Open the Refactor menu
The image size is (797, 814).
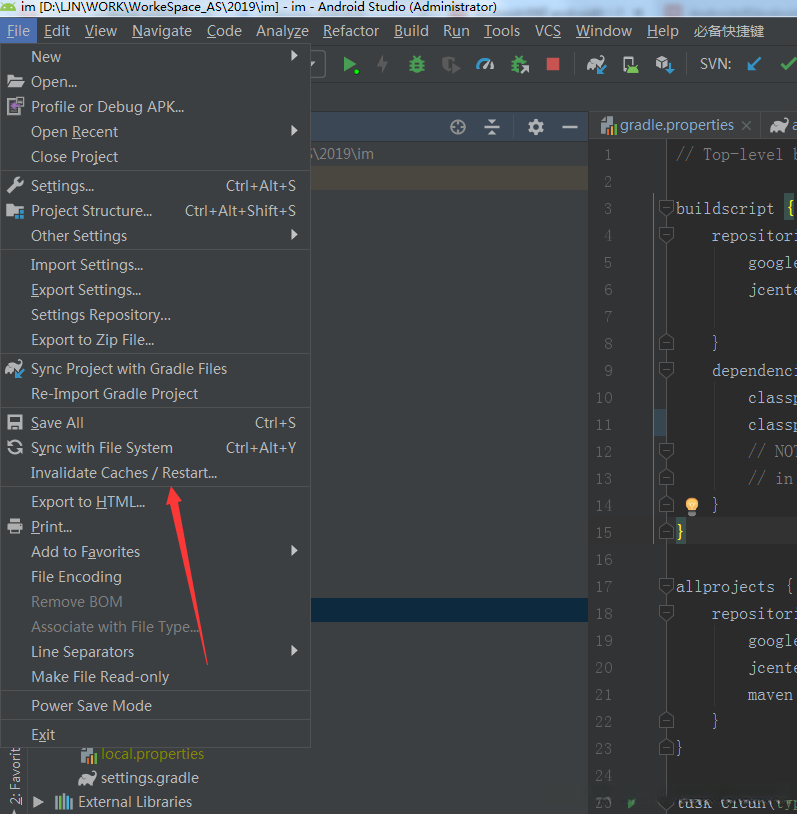(x=350, y=31)
